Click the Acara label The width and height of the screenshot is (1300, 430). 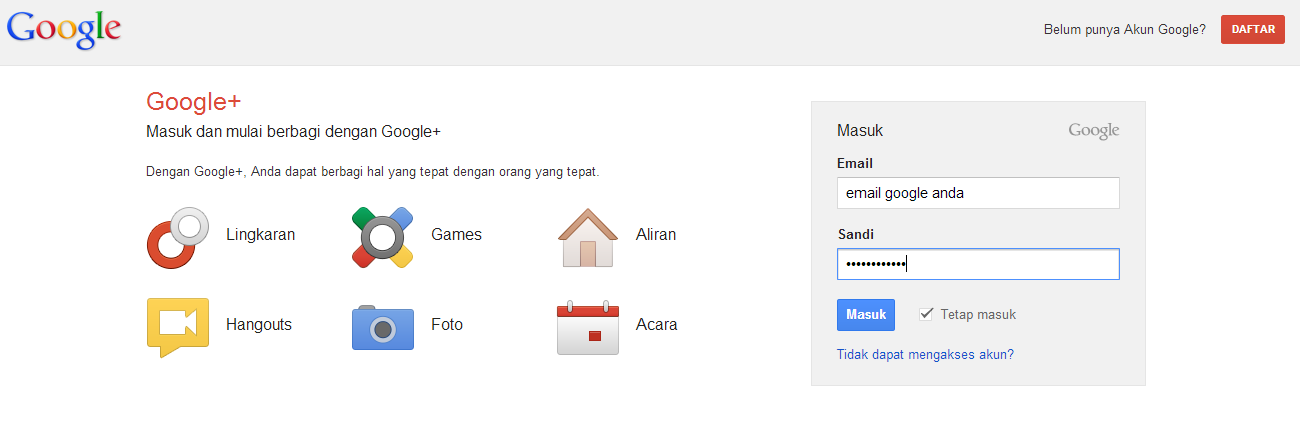657,325
